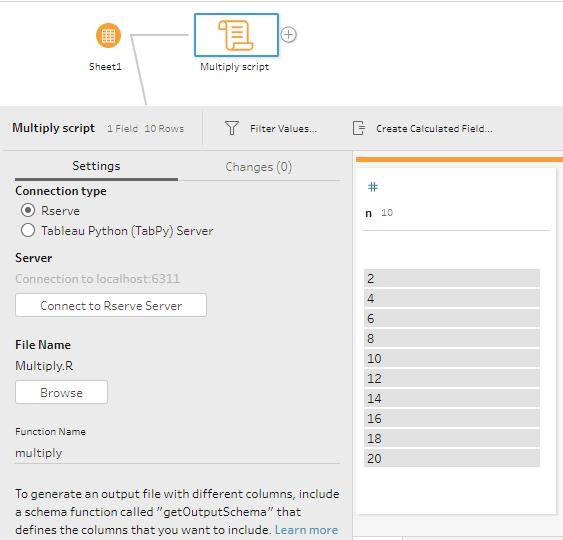Click the n field name header
Image resolution: width=563 pixels, height=540 pixels.
coord(368,213)
